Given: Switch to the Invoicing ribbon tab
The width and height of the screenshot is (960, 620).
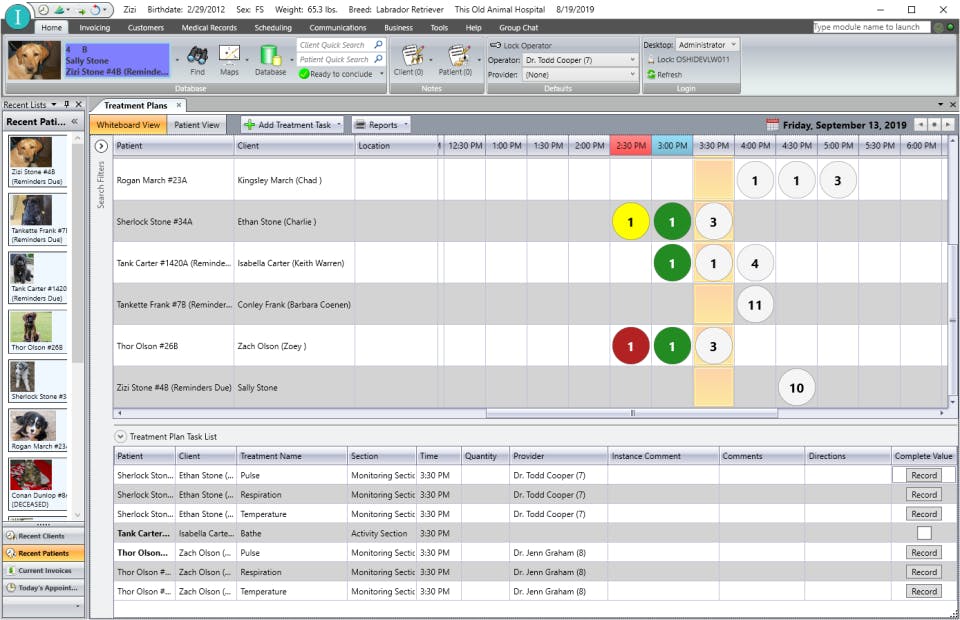Looking at the screenshot, I should pos(96,27).
